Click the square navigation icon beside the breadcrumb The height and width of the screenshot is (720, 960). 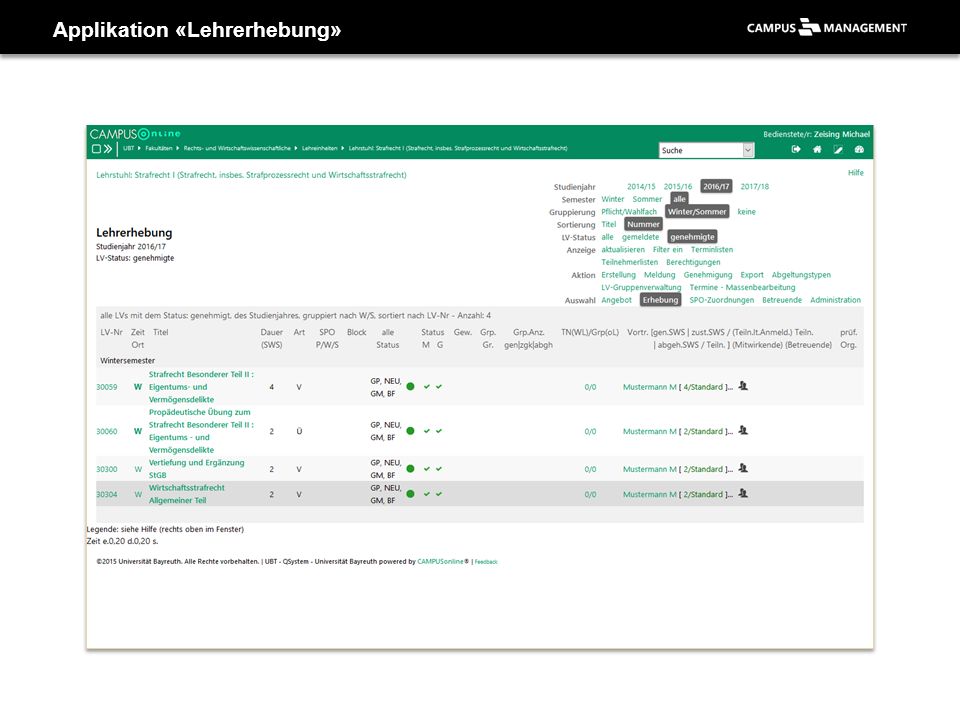click(96, 149)
